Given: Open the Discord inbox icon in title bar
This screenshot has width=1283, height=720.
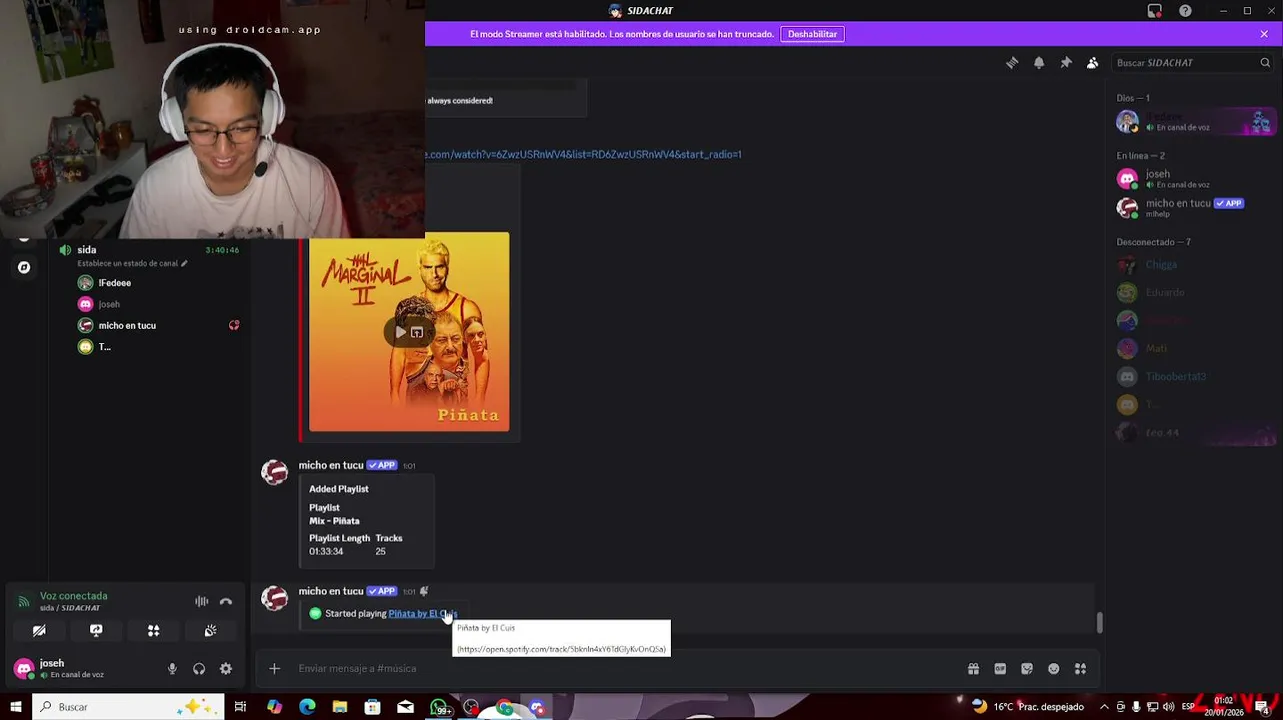Looking at the screenshot, I should point(1155,11).
